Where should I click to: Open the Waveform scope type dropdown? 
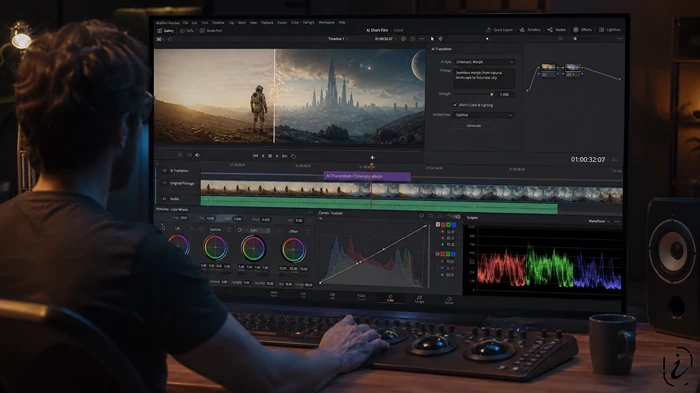(599, 221)
